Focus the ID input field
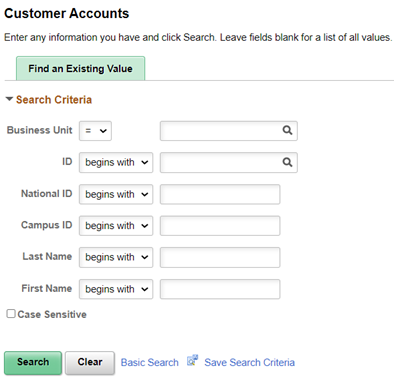394x380 pixels. [229, 163]
